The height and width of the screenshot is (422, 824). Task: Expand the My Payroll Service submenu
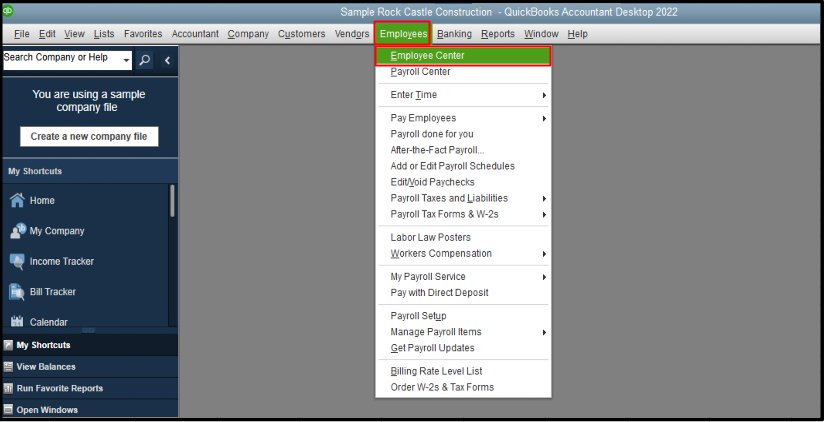point(544,277)
